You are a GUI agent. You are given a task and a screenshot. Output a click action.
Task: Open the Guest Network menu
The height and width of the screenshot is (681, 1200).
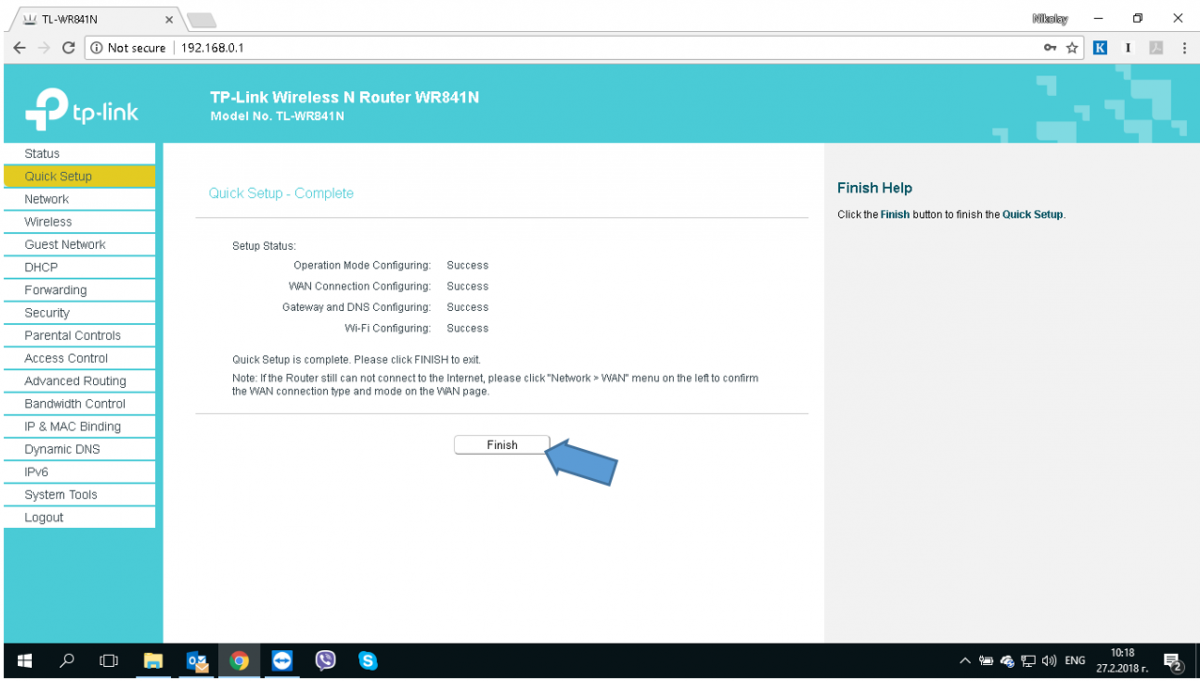80,244
